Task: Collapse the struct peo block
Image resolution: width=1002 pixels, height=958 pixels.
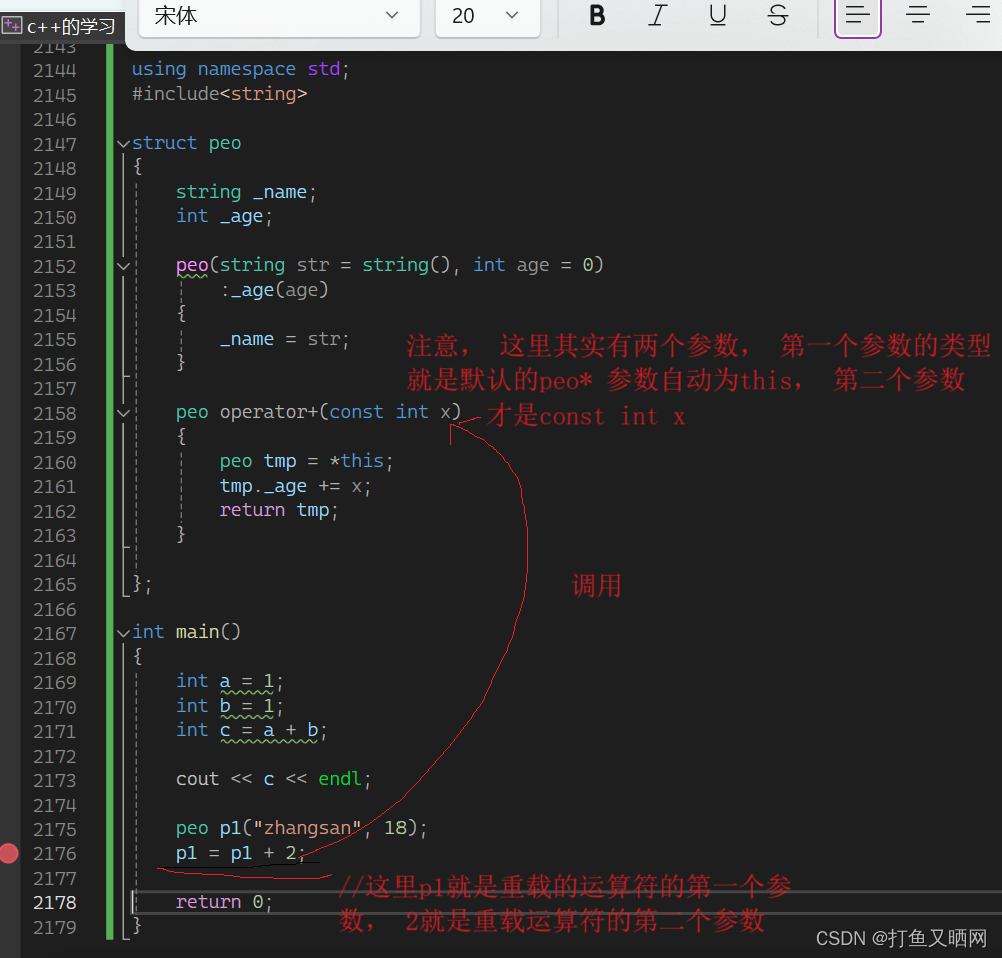Action: point(123,144)
